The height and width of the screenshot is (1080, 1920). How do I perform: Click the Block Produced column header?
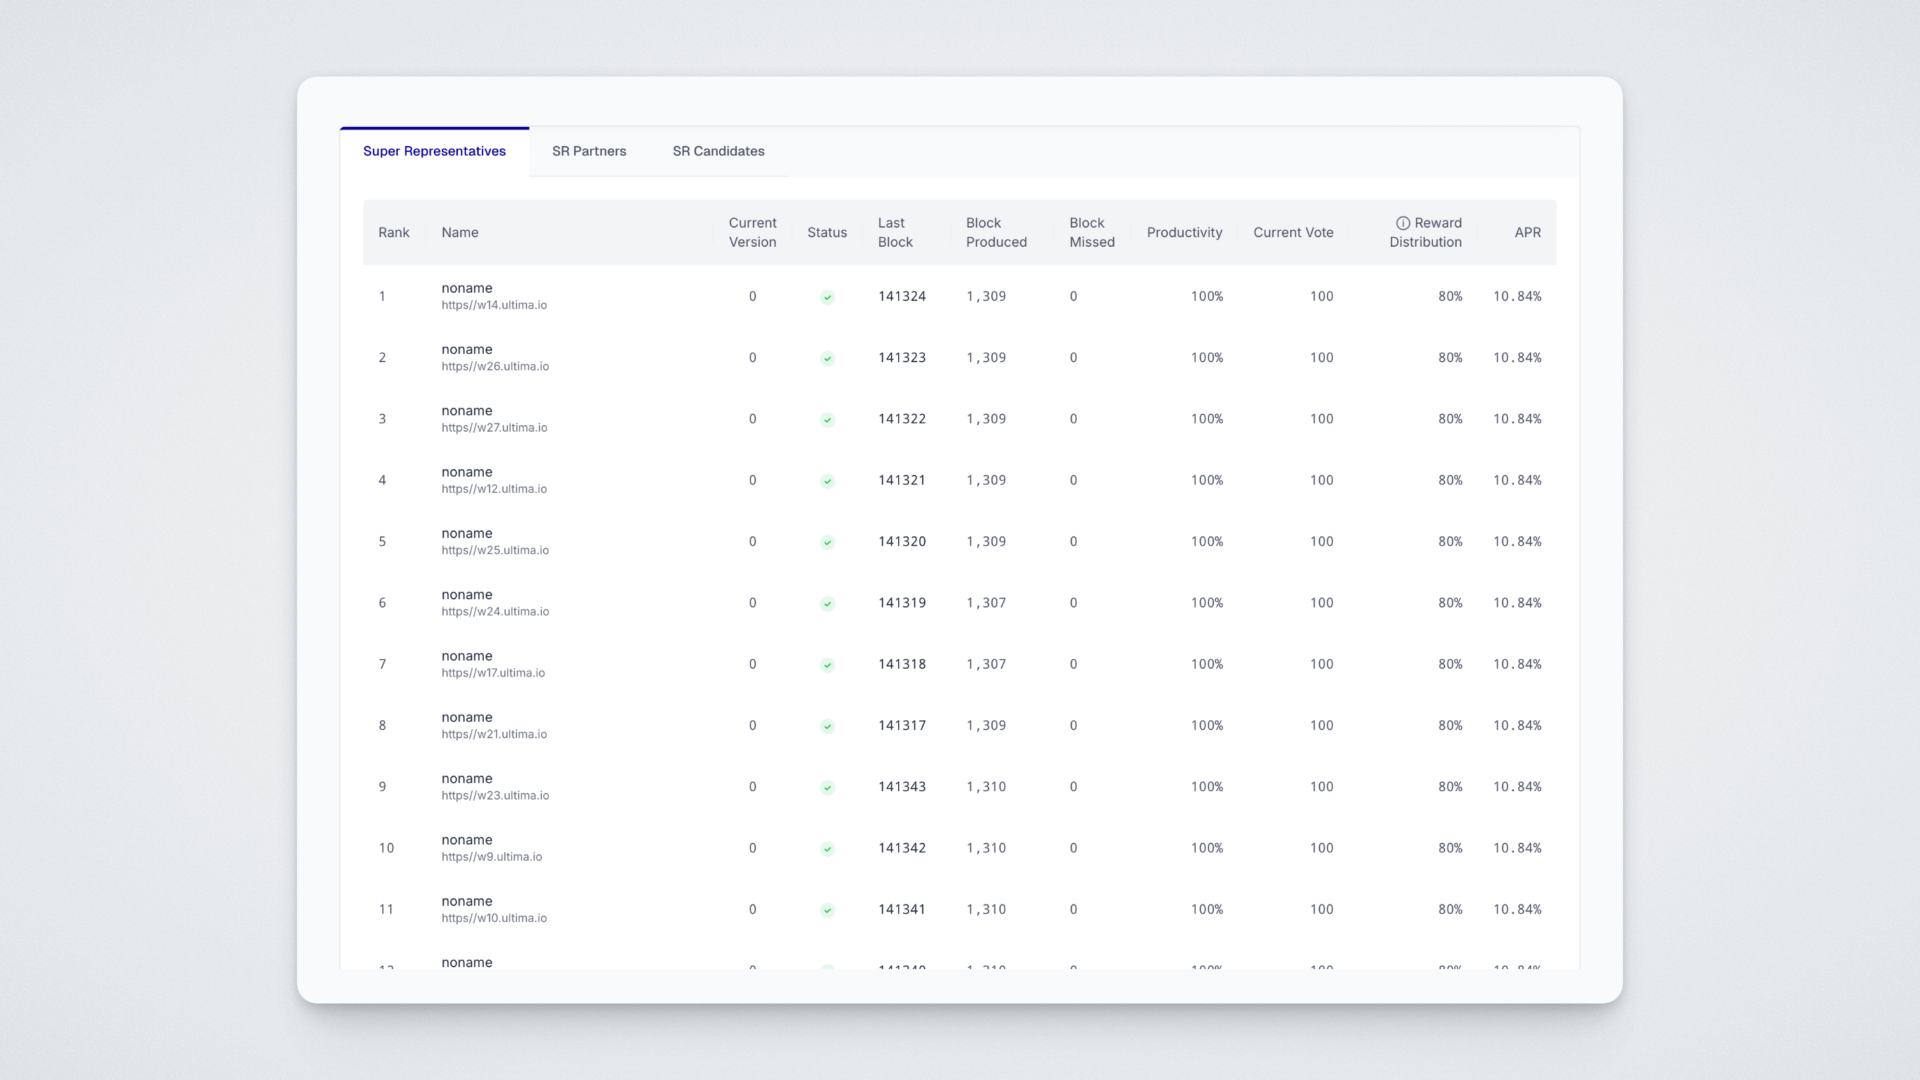(996, 232)
